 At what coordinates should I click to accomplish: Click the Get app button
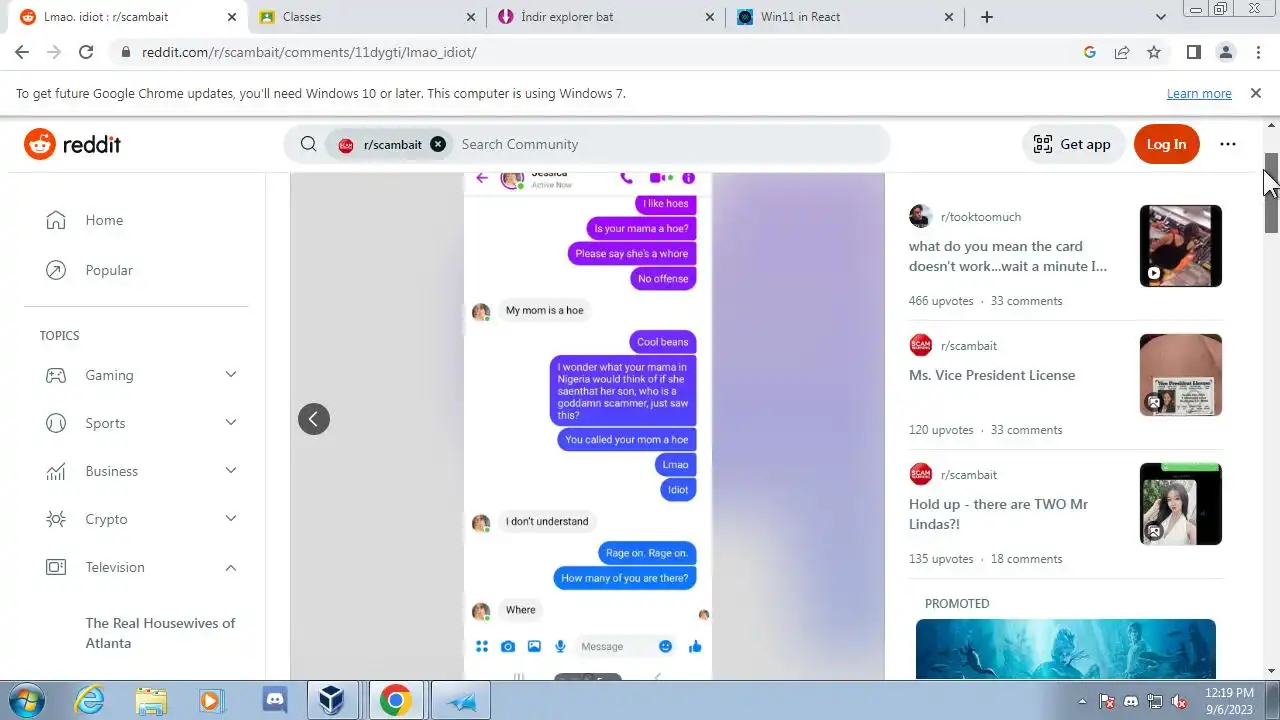tap(1072, 144)
